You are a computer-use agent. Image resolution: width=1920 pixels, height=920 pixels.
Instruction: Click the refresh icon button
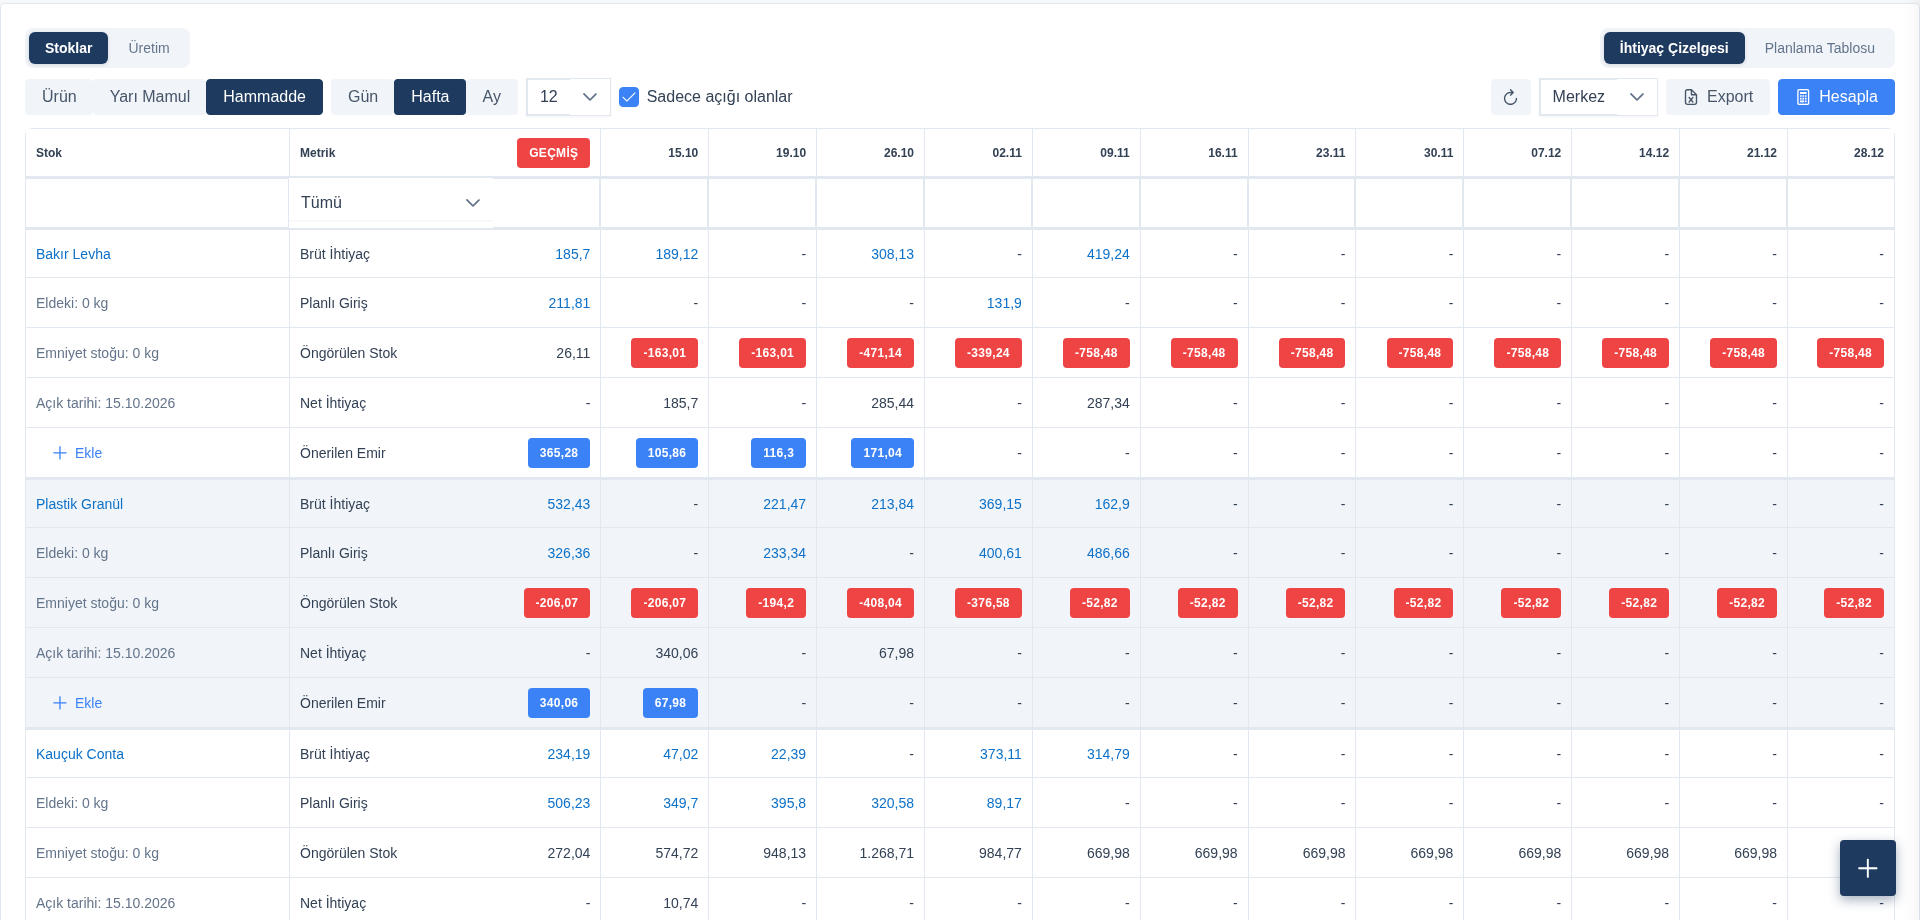(x=1510, y=97)
